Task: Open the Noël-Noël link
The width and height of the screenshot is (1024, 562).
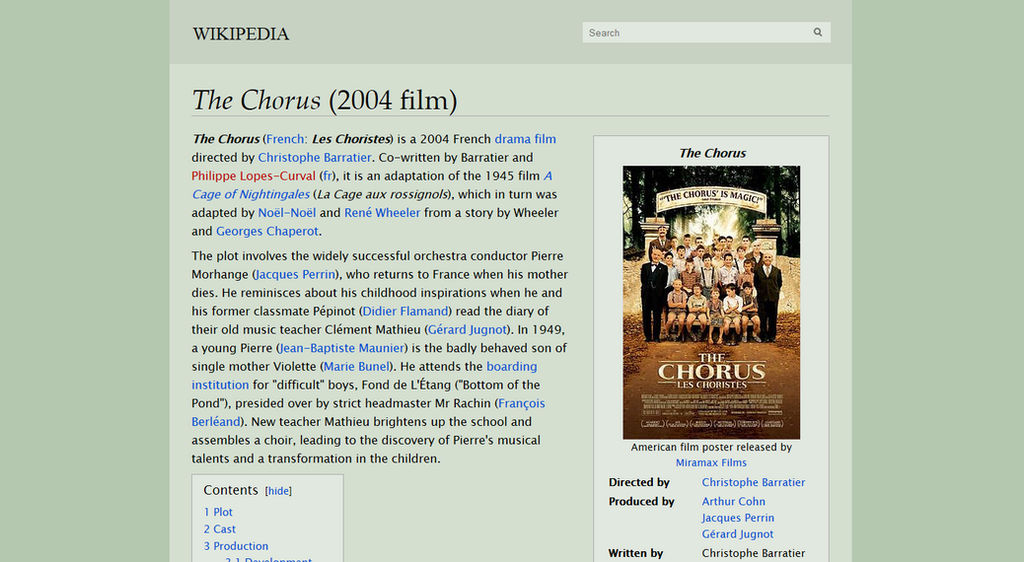Action: coord(287,213)
